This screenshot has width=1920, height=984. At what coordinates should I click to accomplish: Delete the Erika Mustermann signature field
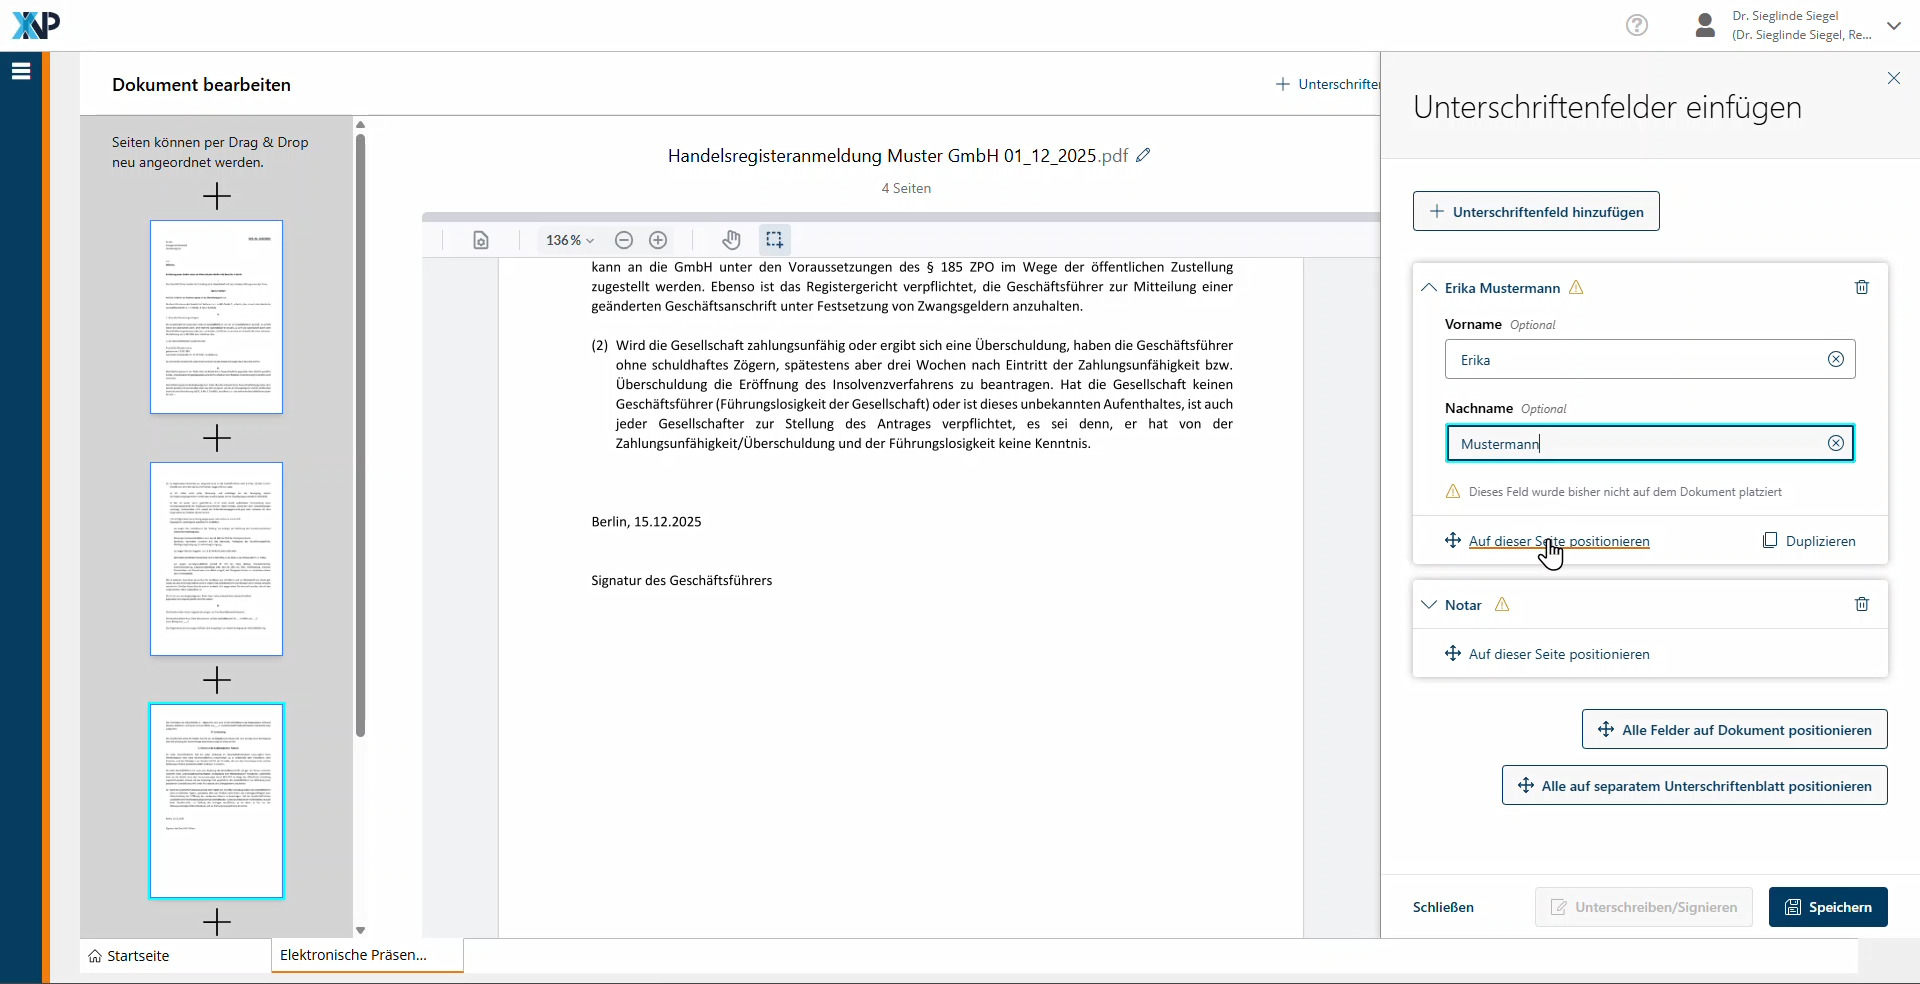click(1861, 287)
